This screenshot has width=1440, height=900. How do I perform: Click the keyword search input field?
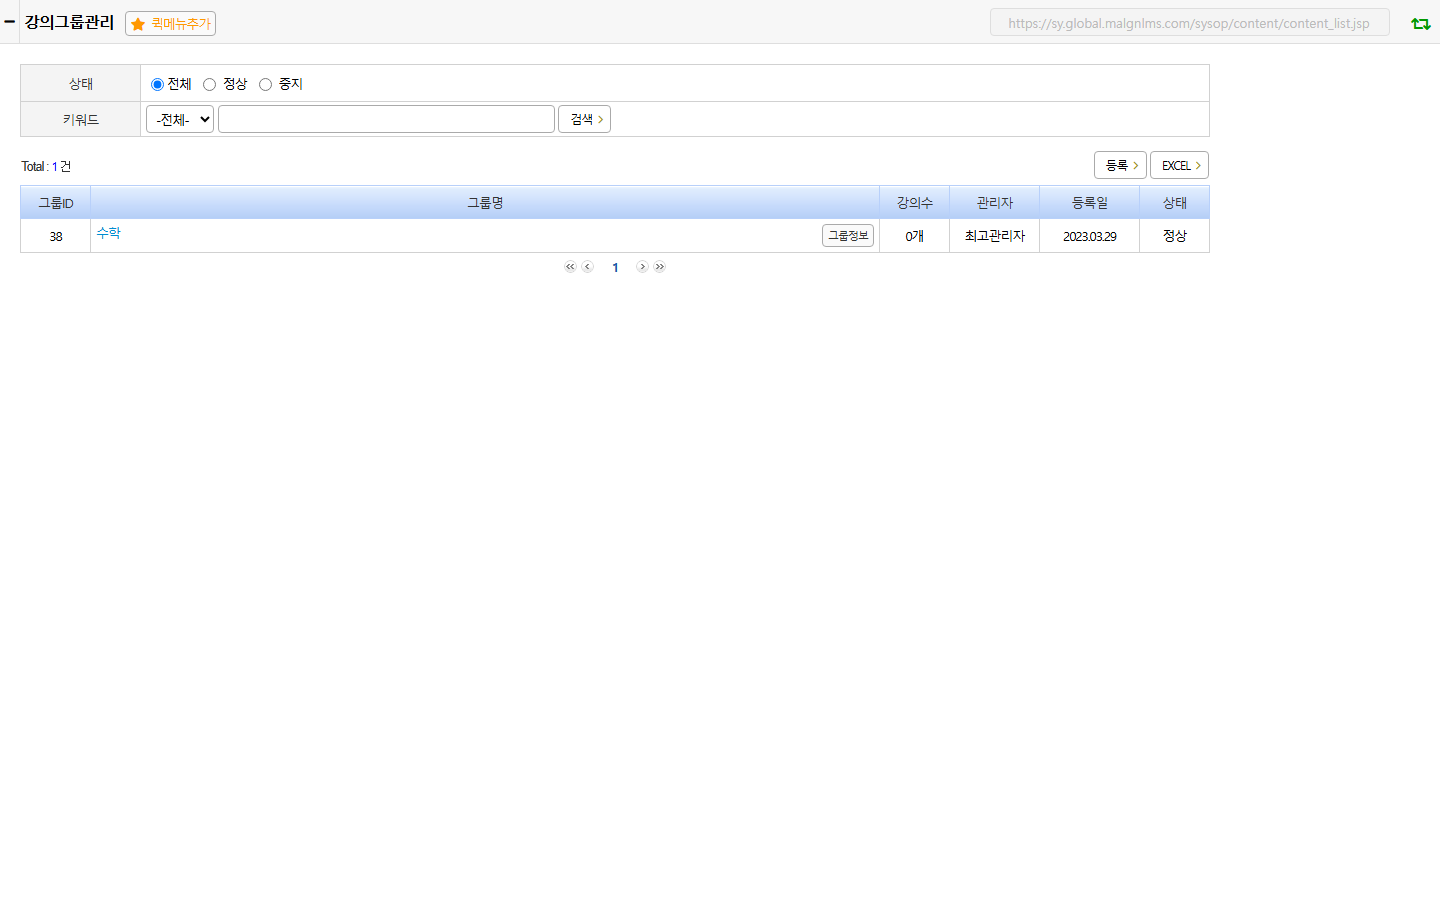[x=386, y=119]
